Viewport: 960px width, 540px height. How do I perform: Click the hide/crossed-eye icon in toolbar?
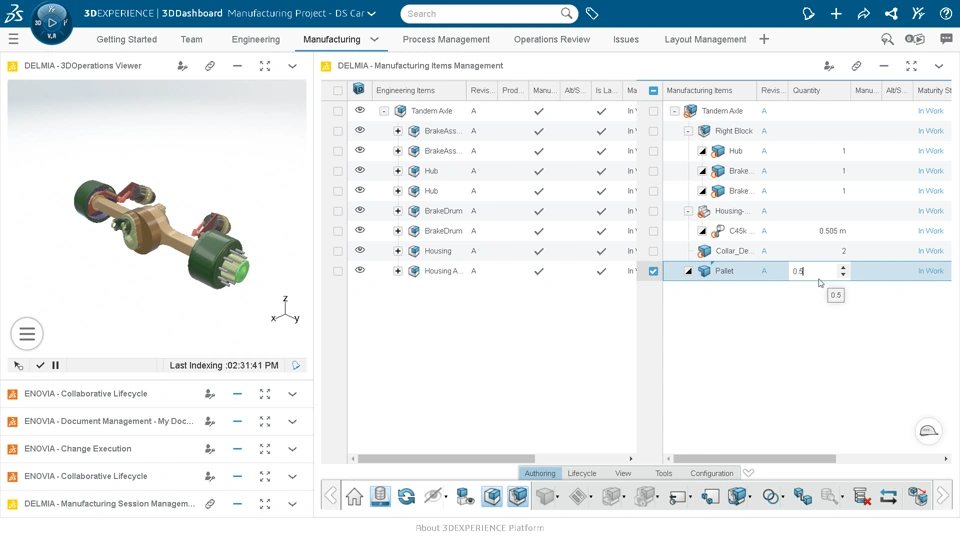pyautogui.click(x=432, y=496)
